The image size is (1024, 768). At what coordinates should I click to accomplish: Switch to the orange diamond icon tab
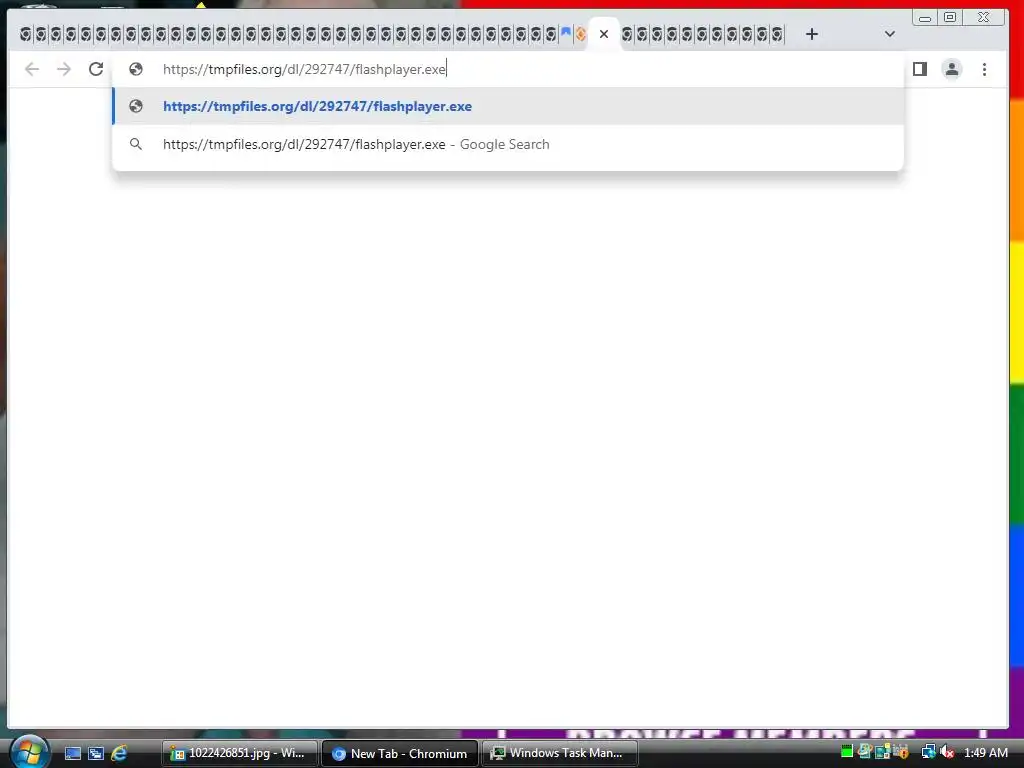(x=580, y=34)
